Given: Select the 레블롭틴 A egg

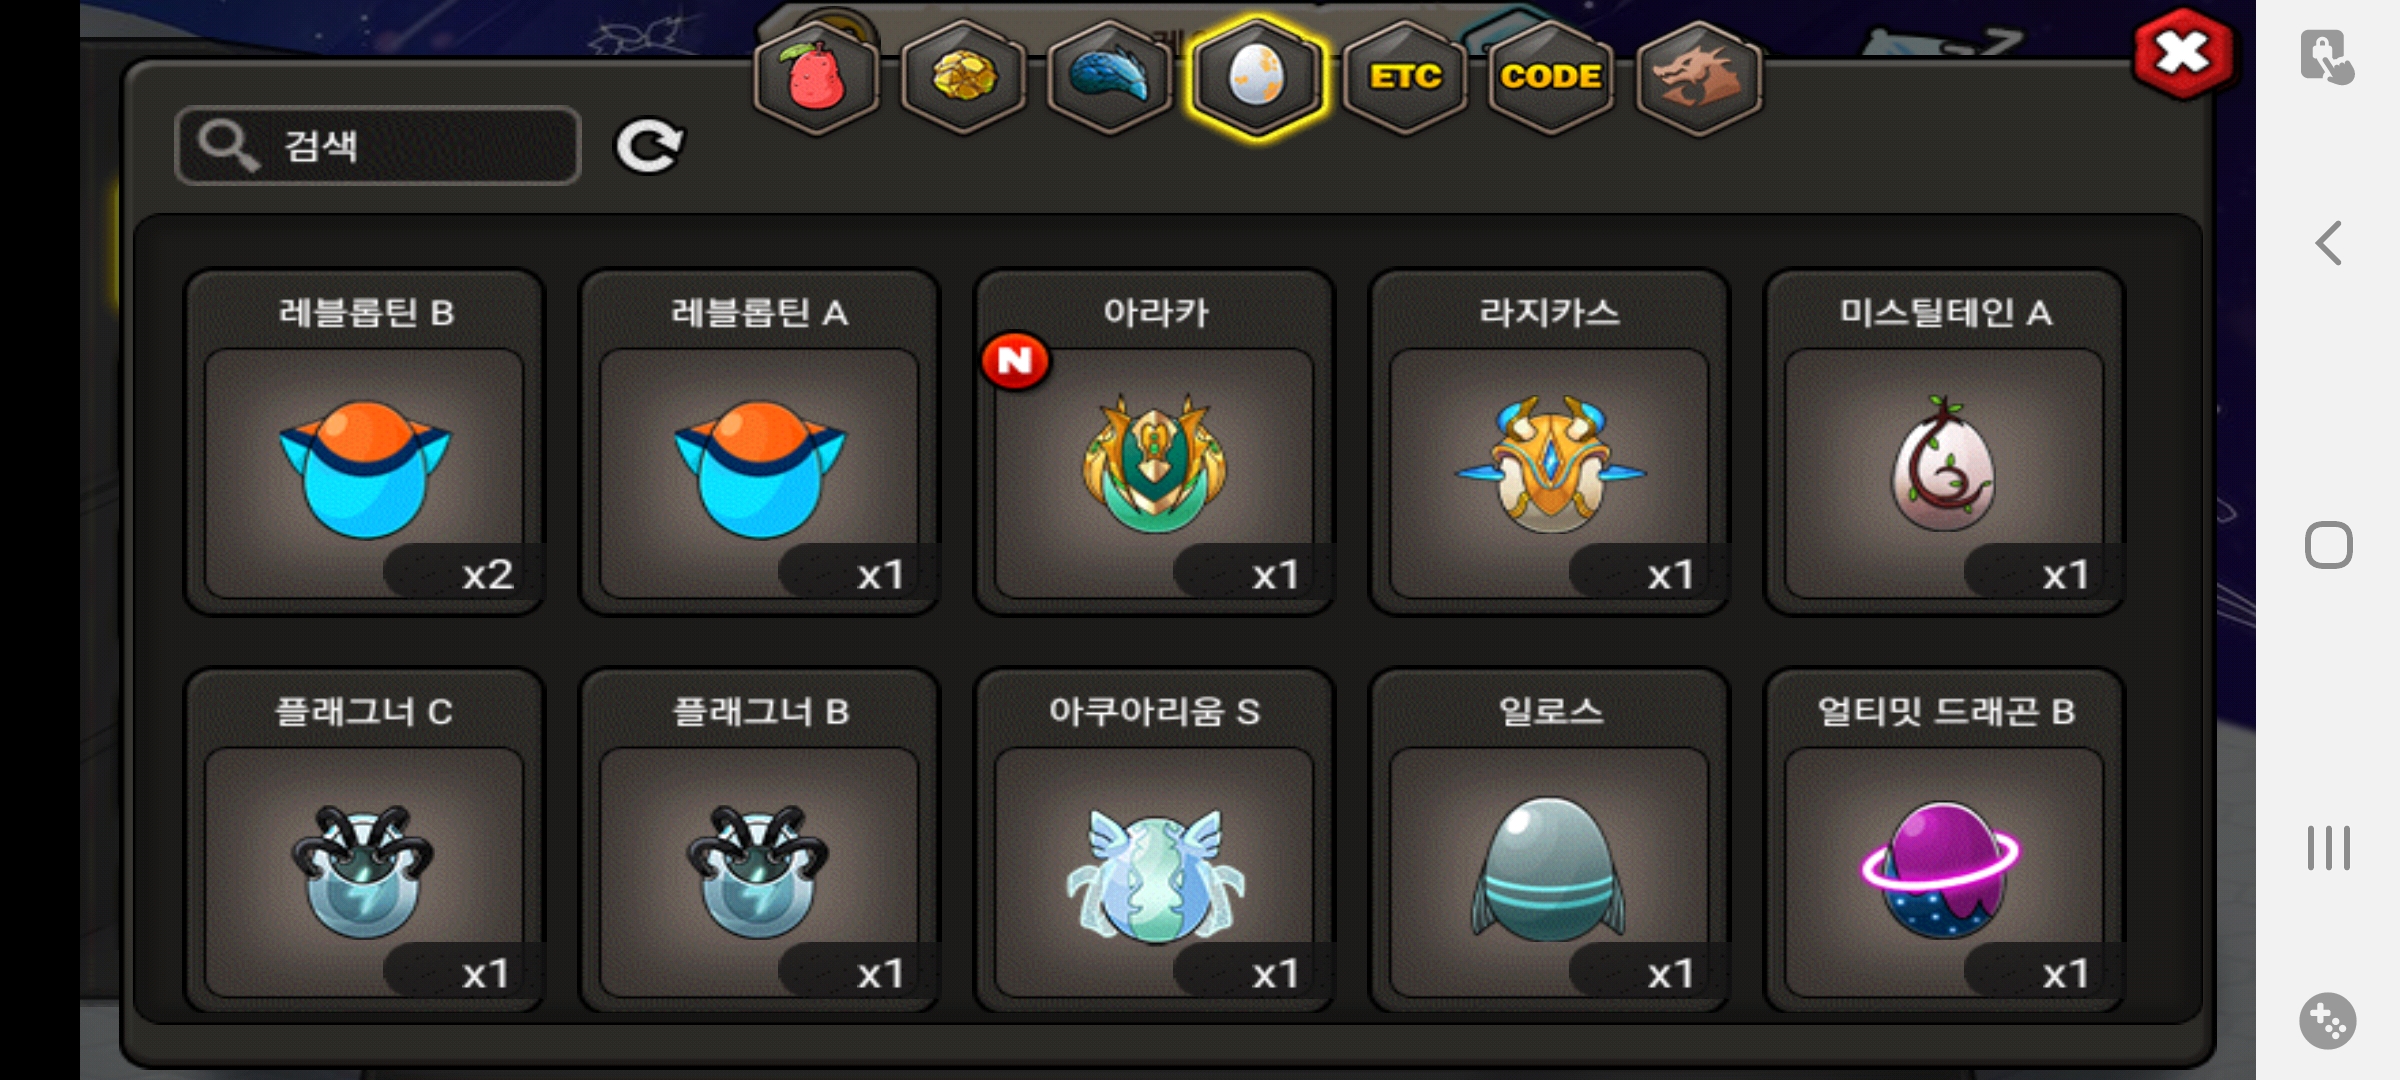Looking at the screenshot, I should [760, 442].
